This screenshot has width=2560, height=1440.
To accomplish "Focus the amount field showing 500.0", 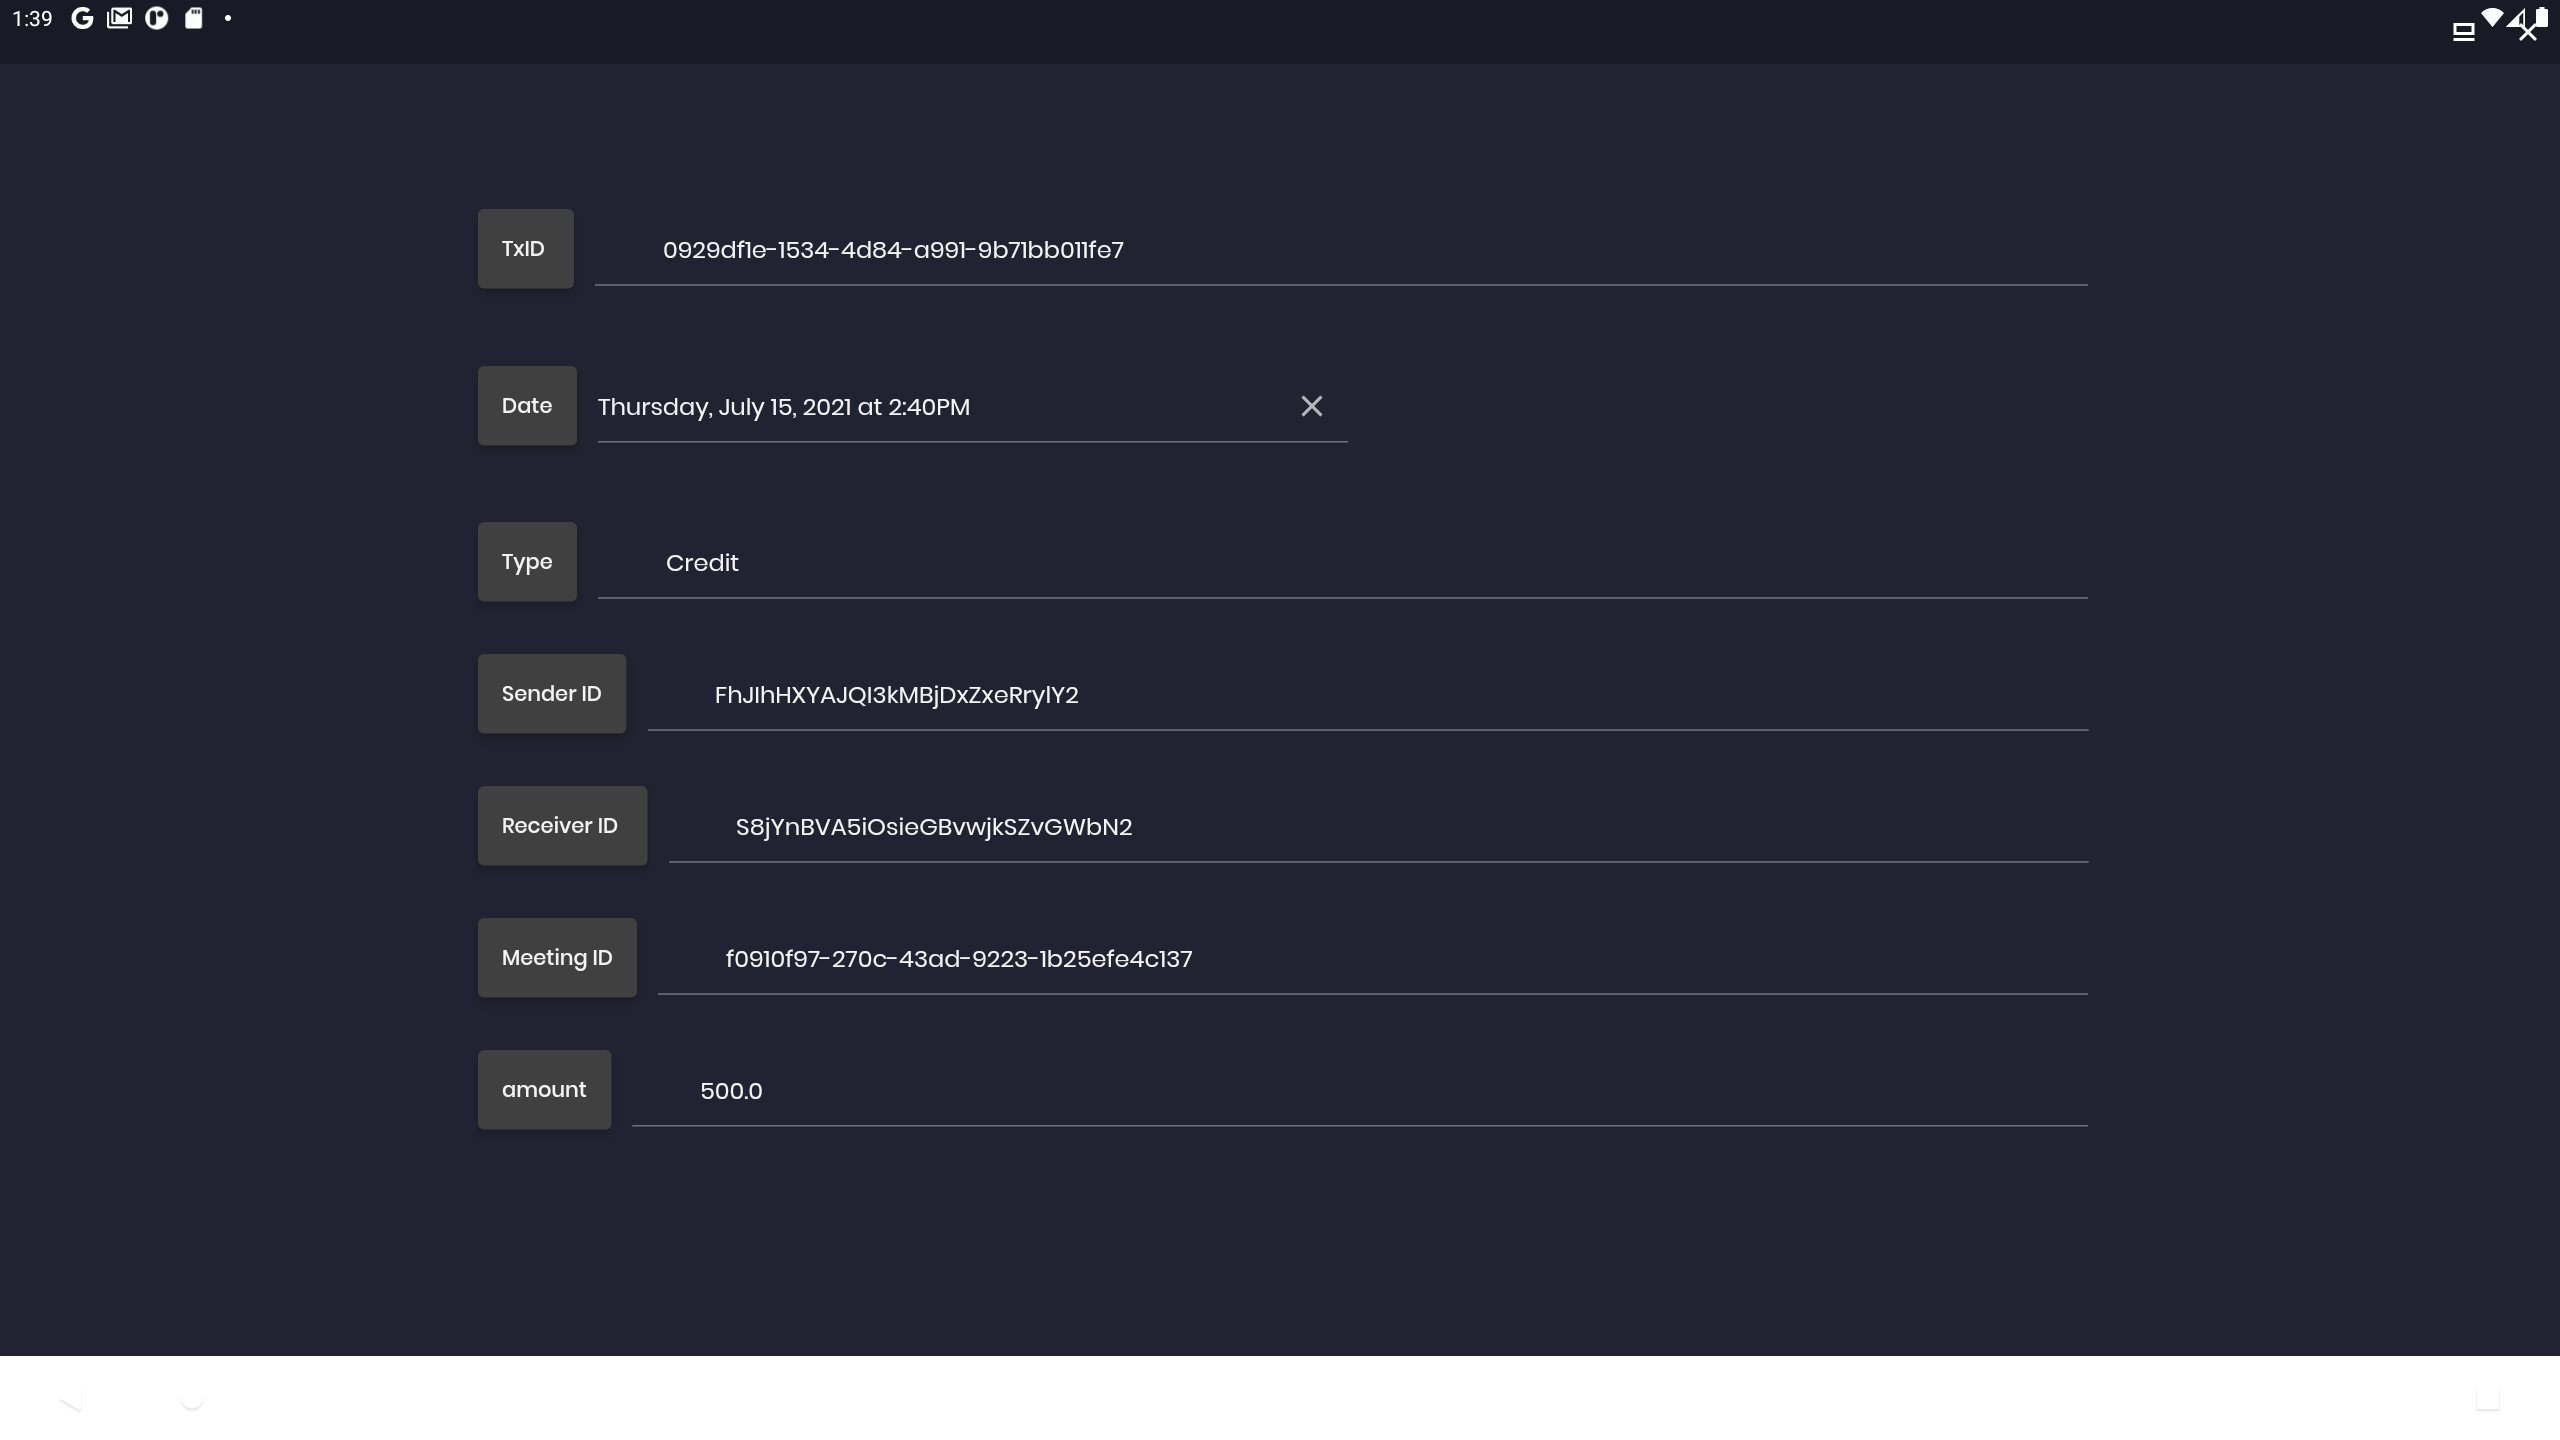I will (1360, 1091).
